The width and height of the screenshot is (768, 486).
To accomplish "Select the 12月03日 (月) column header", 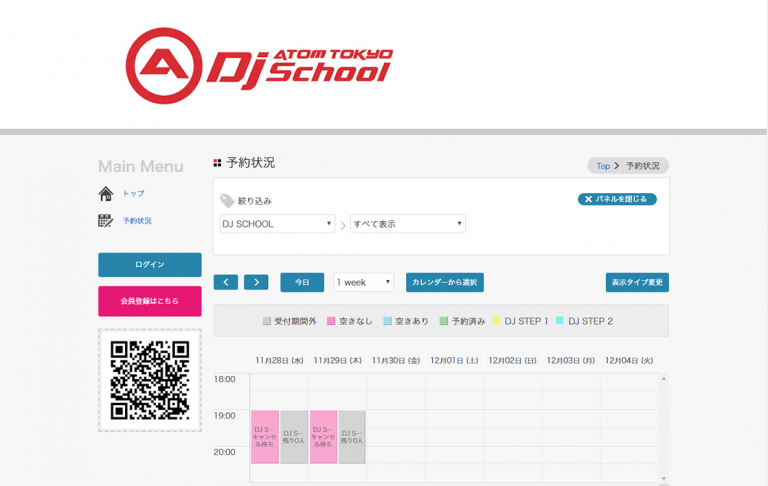I will 571,361.
